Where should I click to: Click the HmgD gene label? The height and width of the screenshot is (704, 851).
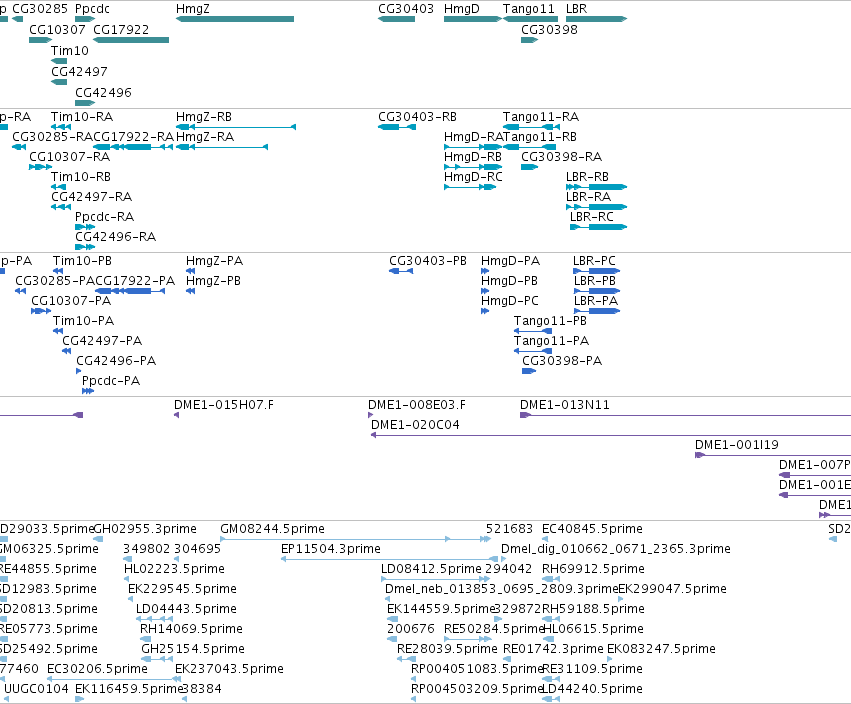462,9
